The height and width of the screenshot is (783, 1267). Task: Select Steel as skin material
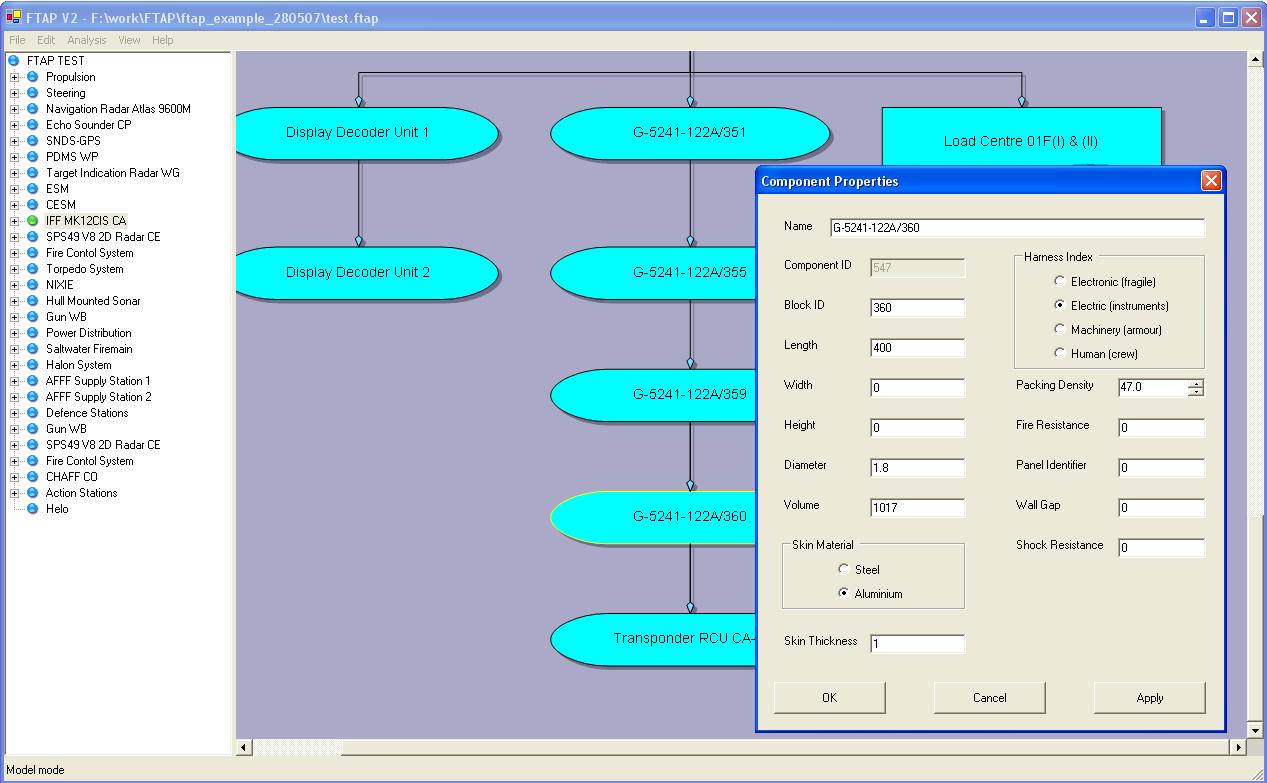tap(844, 570)
